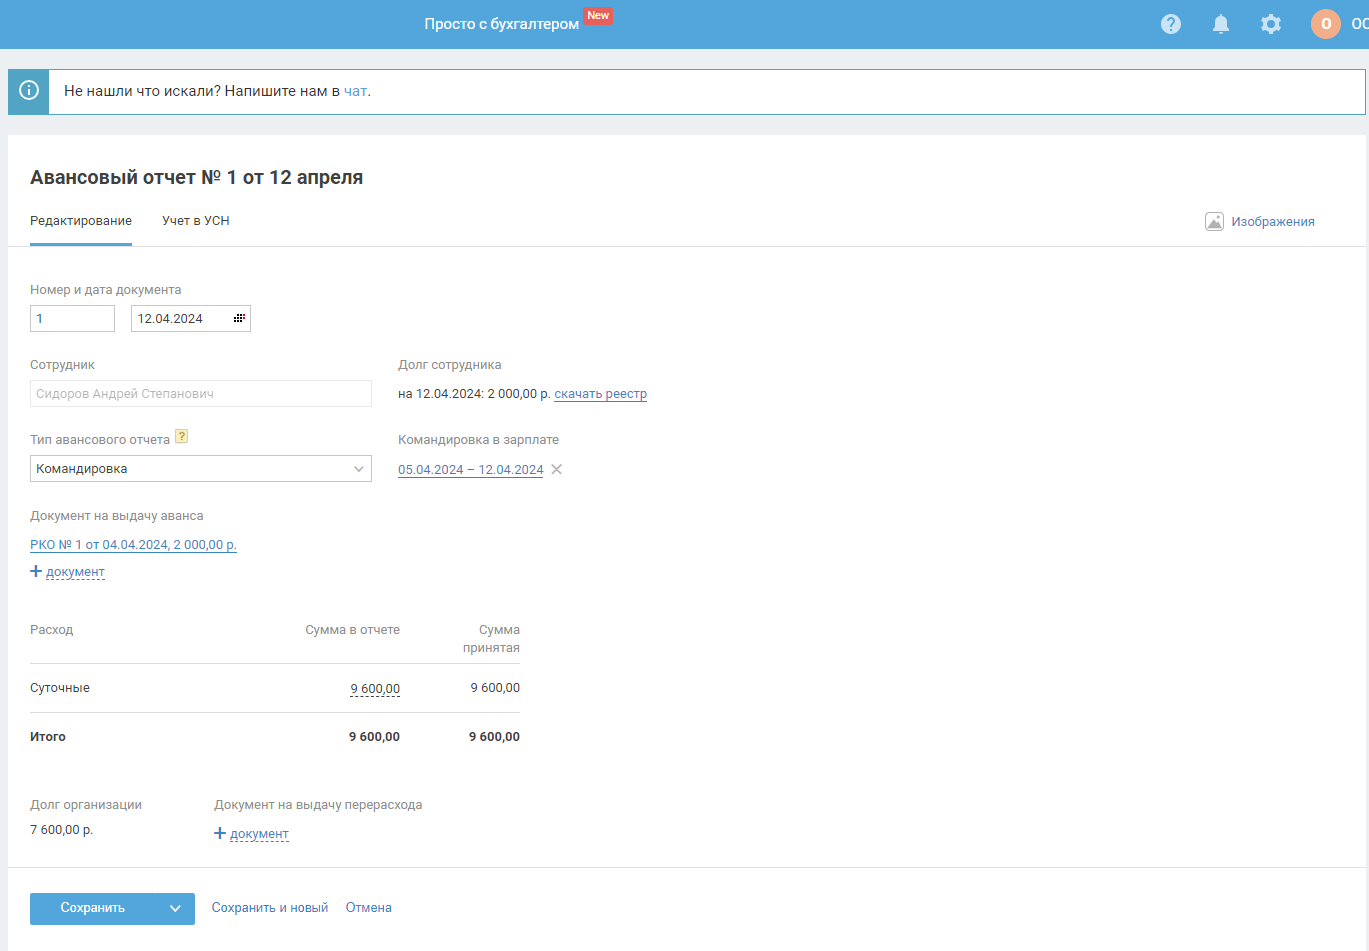Click the Сохранить button

tap(93, 908)
